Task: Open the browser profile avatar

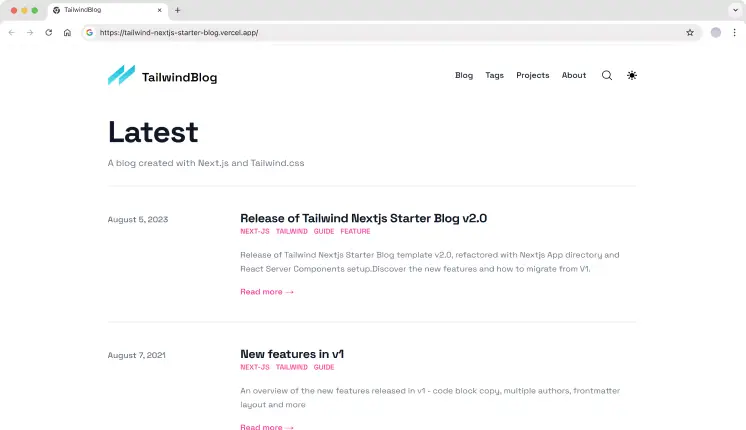Action: 716,32
